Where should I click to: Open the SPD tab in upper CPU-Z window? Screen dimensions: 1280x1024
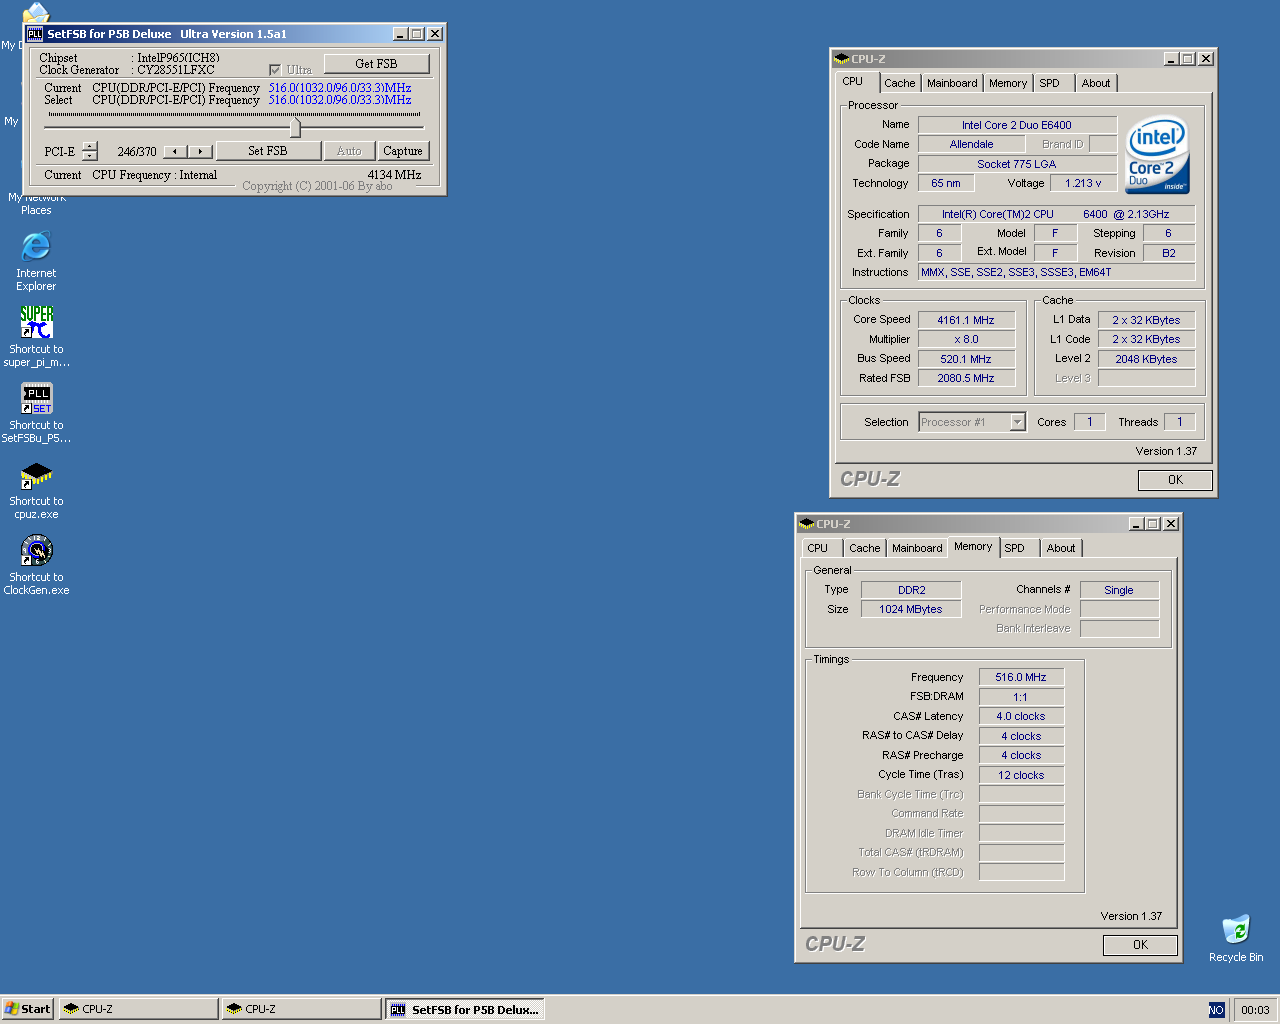pos(1053,83)
